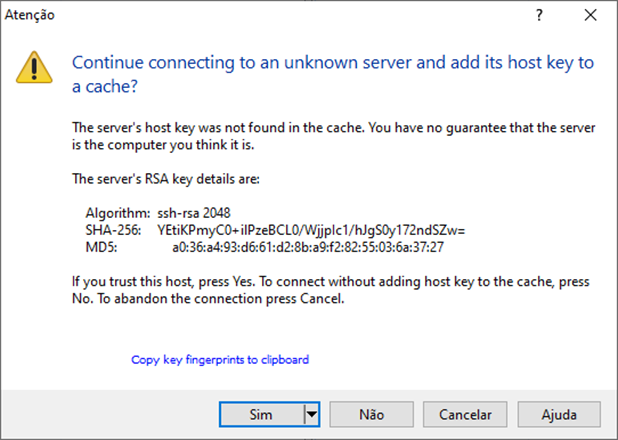This screenshot has height=440, width=618.
Task: Choose Não to connect without caching
Action: pos(371,414)
